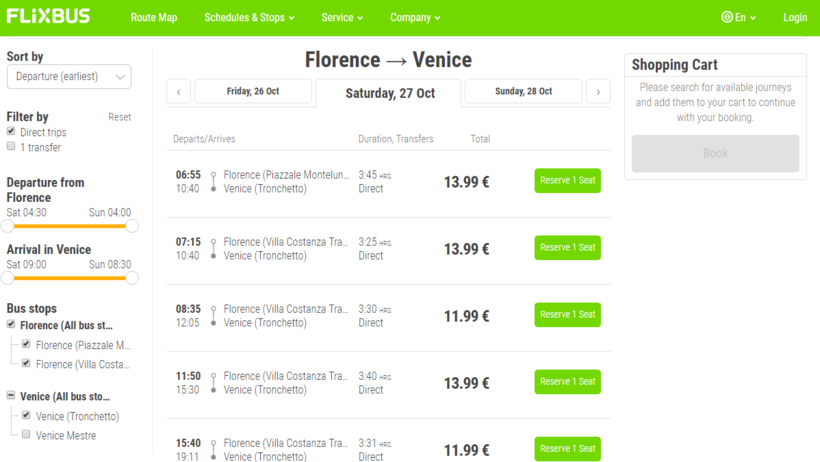The height and width of the screenshot is (462, 820).
Task: Collapse the Venice bus stops group
Action: (x=11, y=396)
